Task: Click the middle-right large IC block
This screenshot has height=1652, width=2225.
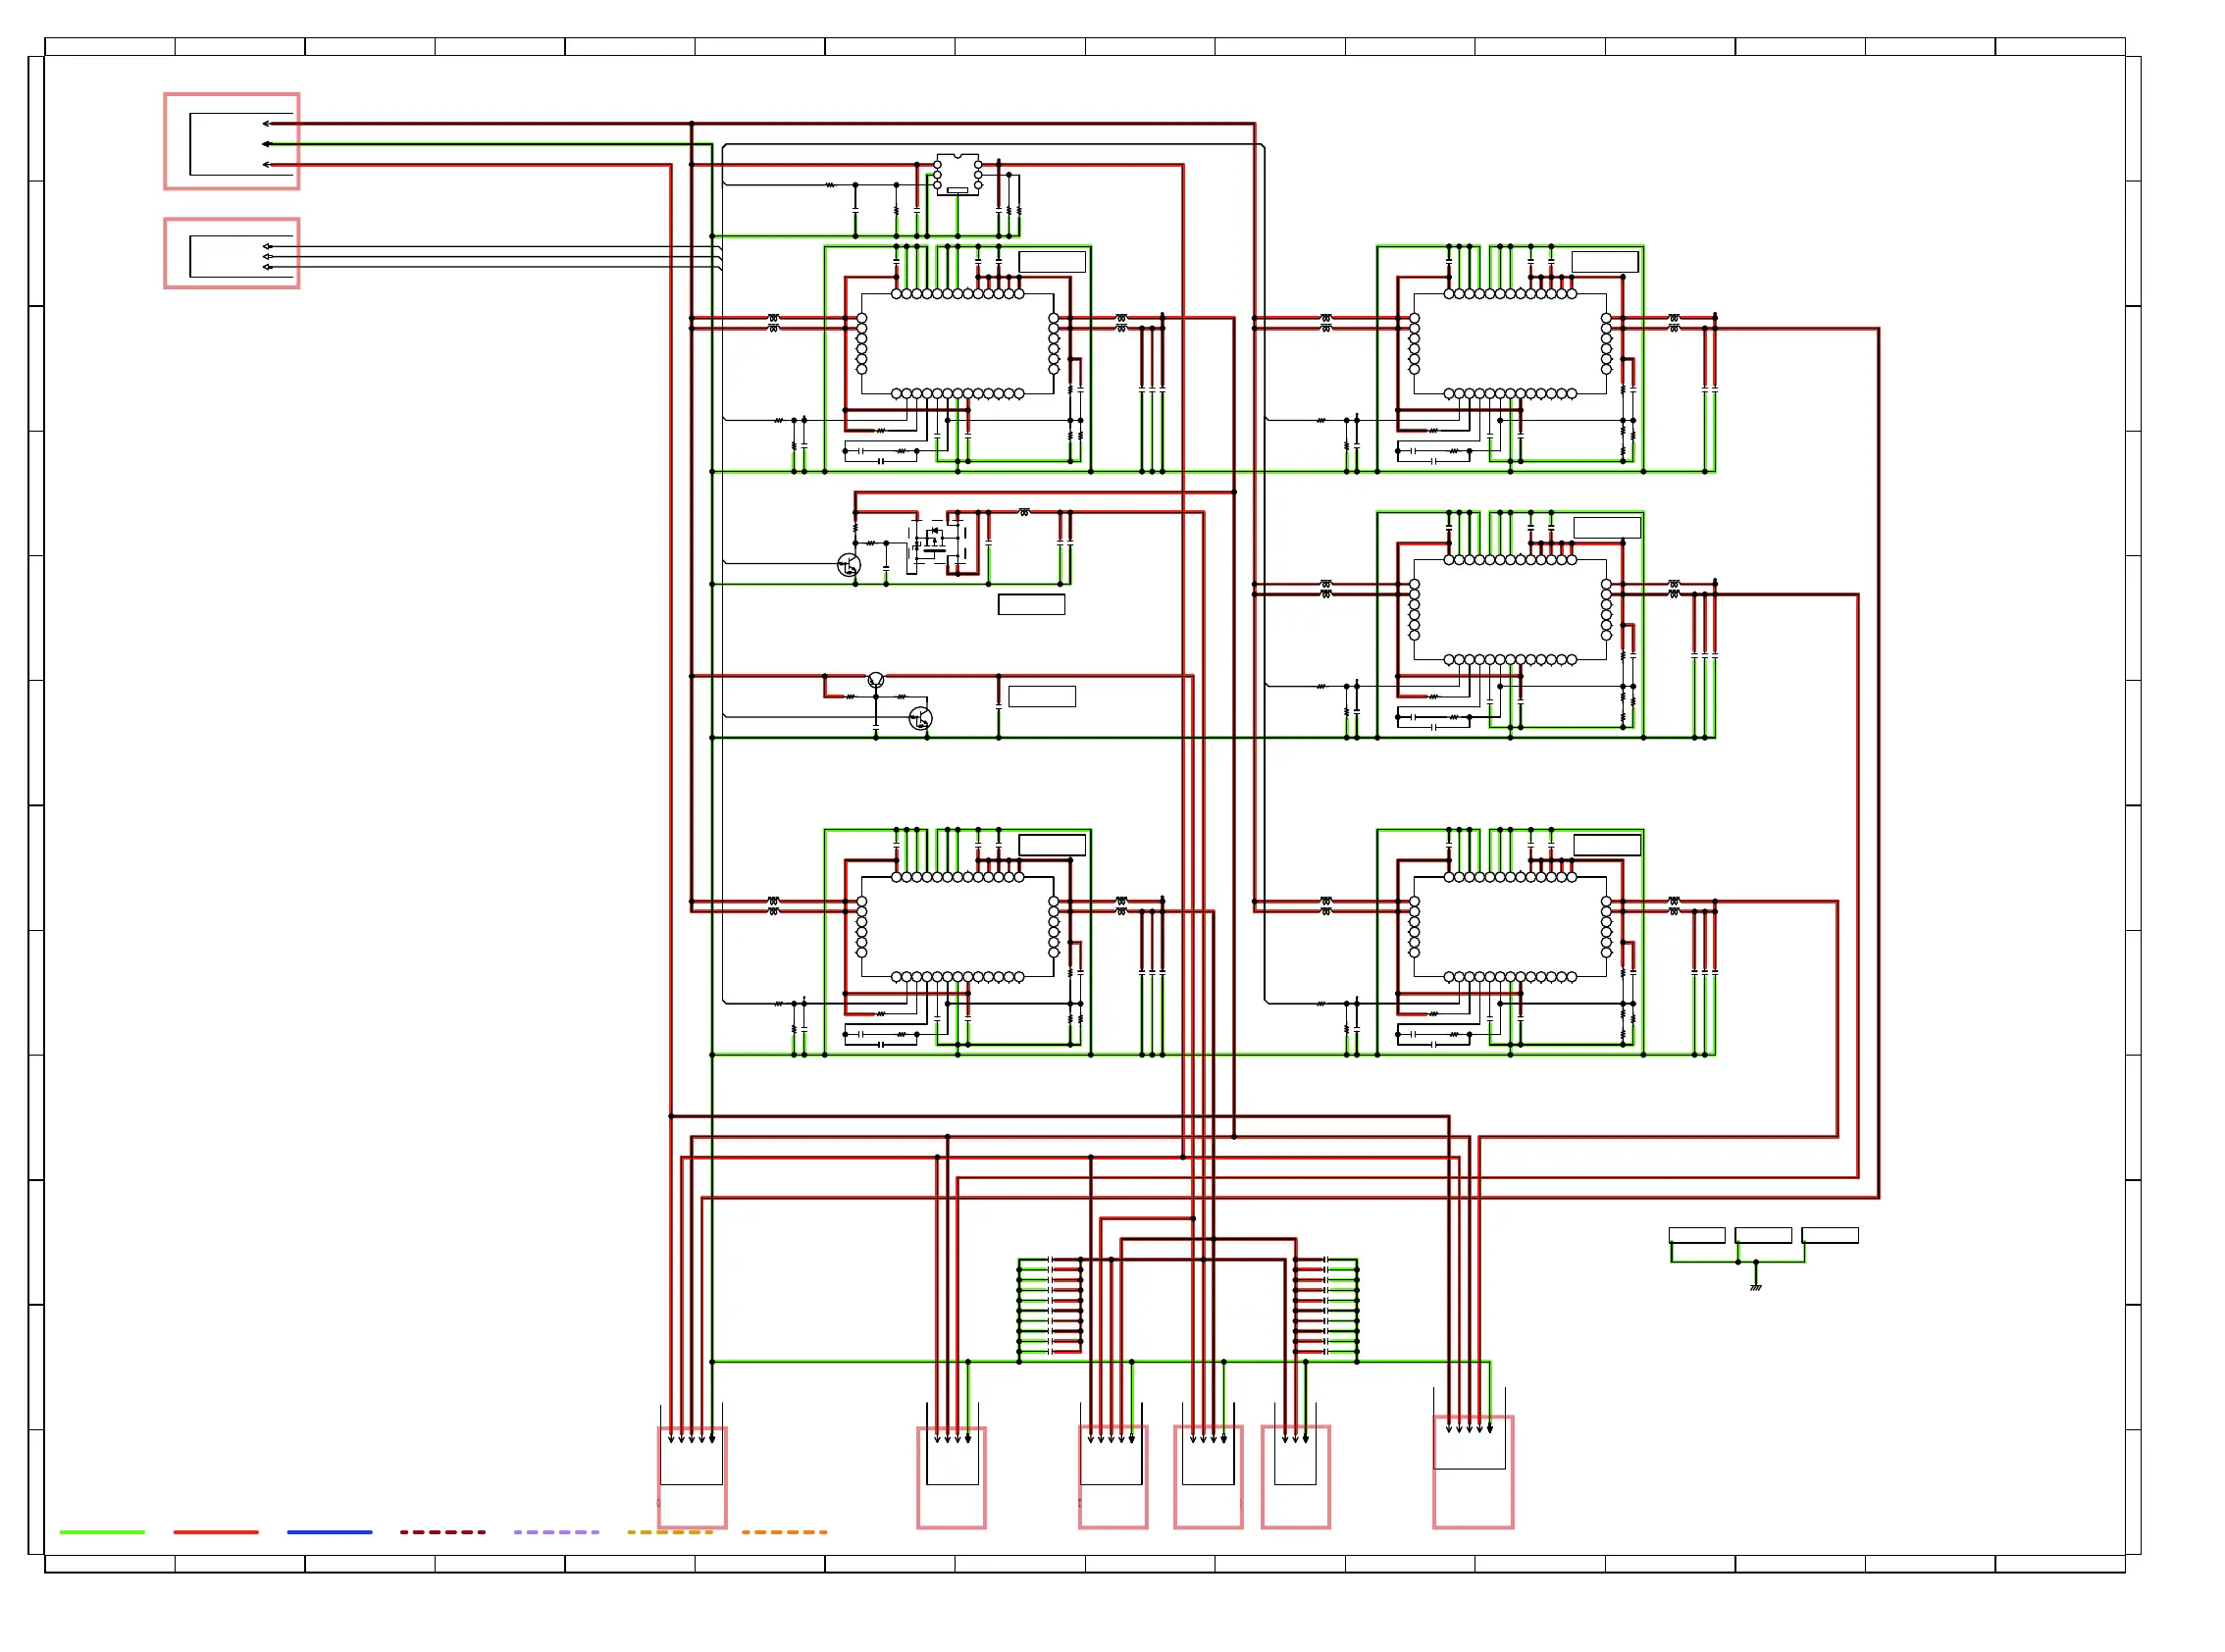Action: click(1510, 609)
